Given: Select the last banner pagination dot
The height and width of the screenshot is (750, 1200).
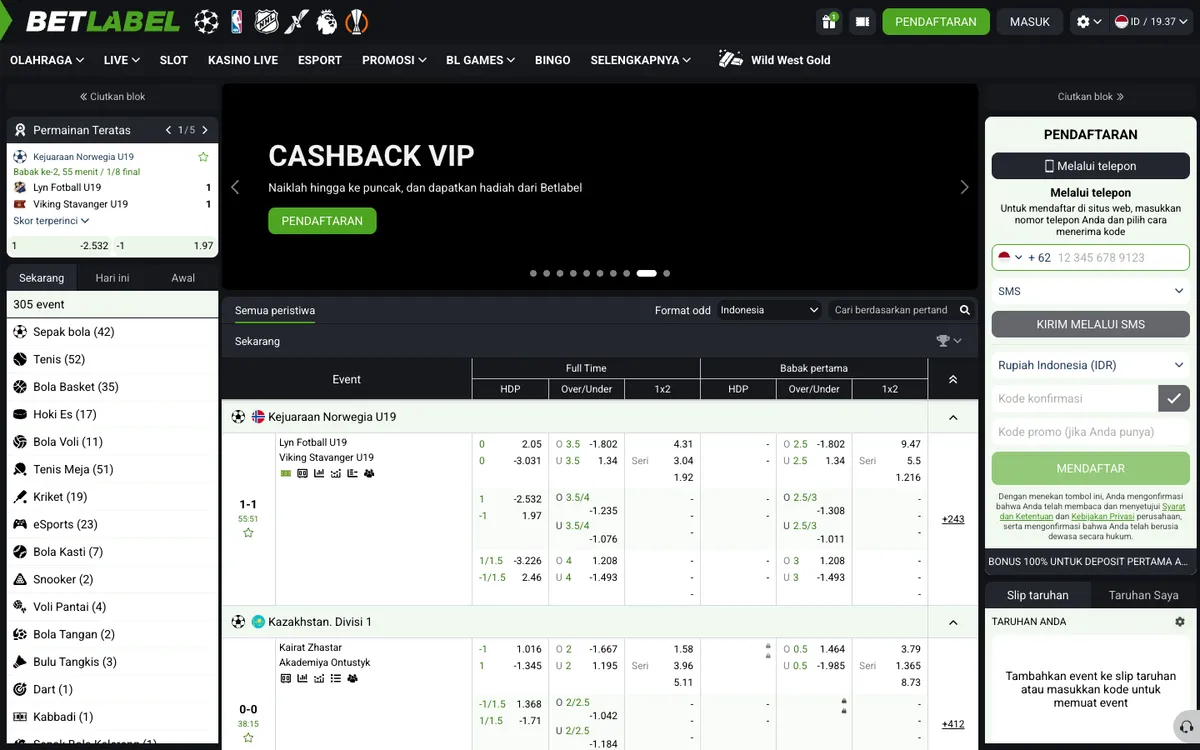Looking at the screenshot, I should coord(667,273).
